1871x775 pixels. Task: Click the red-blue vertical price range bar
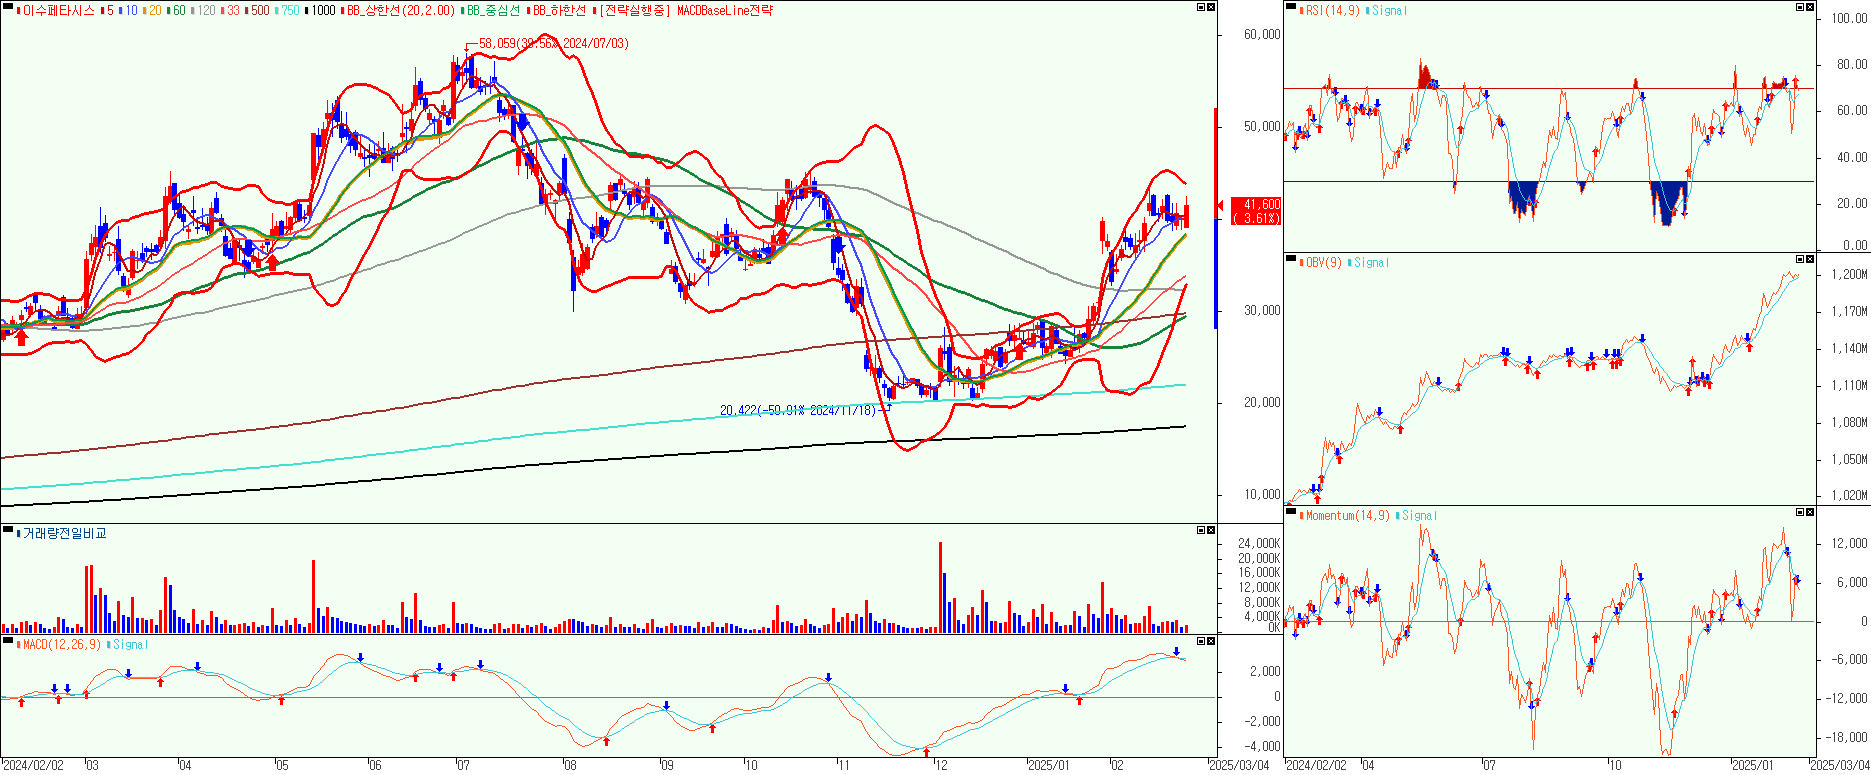pyautogui.click(x=1216, y=218)
